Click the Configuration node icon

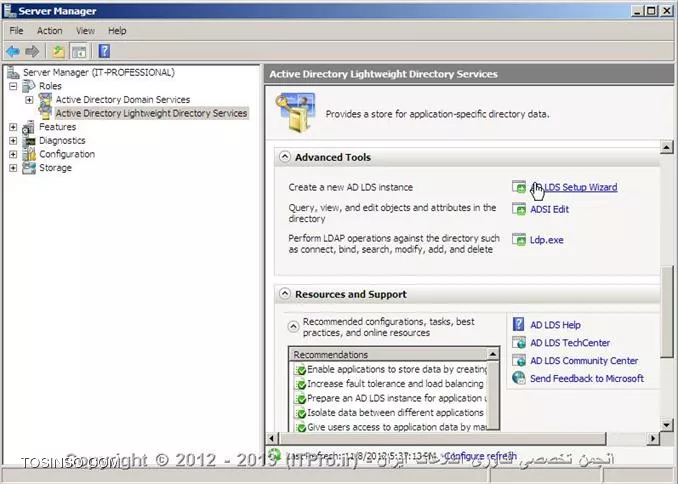[29, 154]
